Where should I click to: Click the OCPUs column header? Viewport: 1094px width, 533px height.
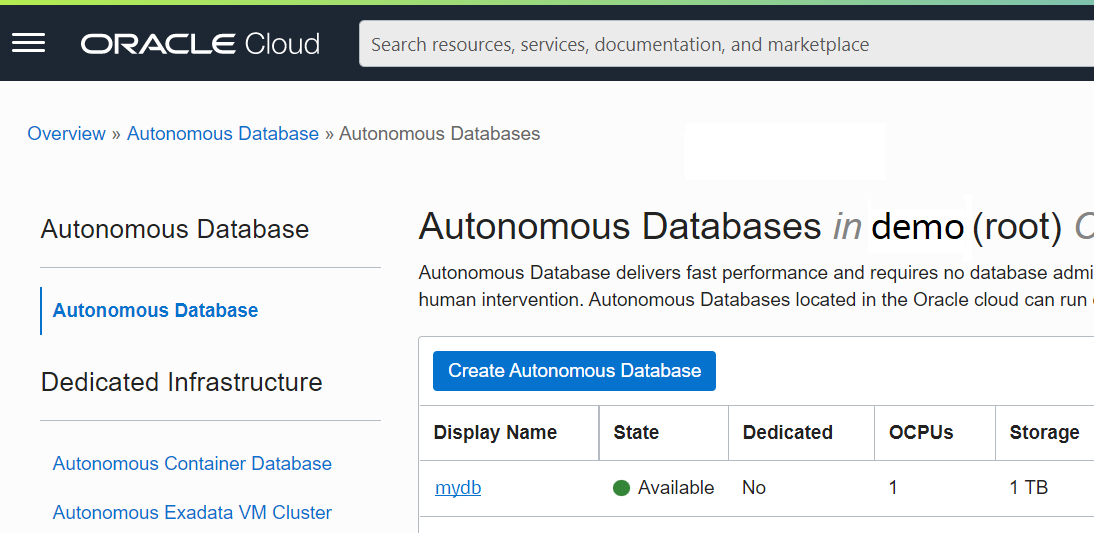[x=920, y=433]
